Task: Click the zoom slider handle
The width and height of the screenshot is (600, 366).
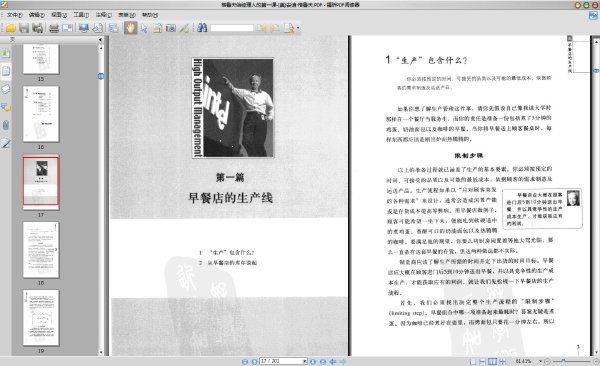Action: (x=563, y=361)
